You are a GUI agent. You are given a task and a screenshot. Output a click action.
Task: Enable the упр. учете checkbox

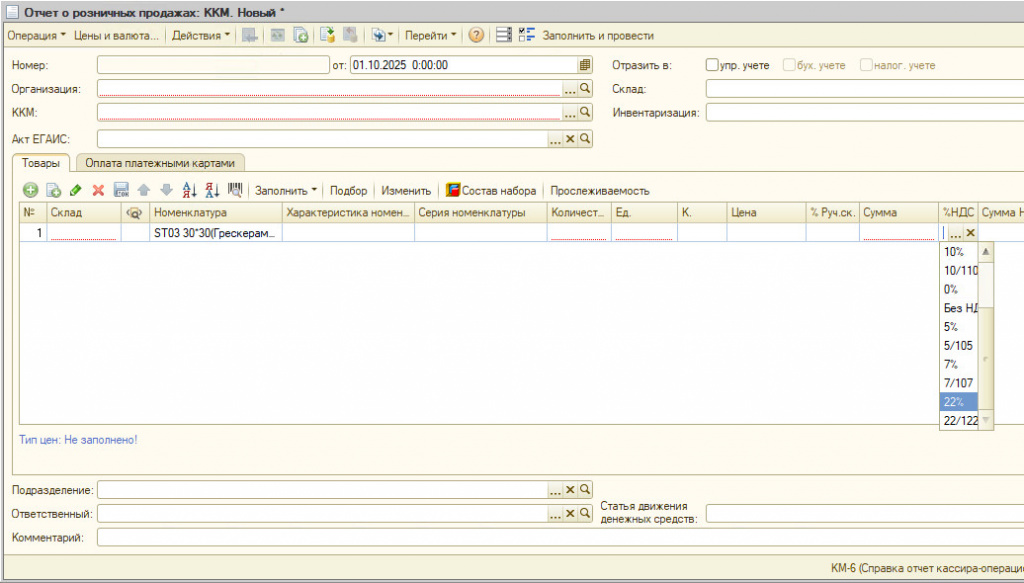pyautogui.click(x=712, y=65)
